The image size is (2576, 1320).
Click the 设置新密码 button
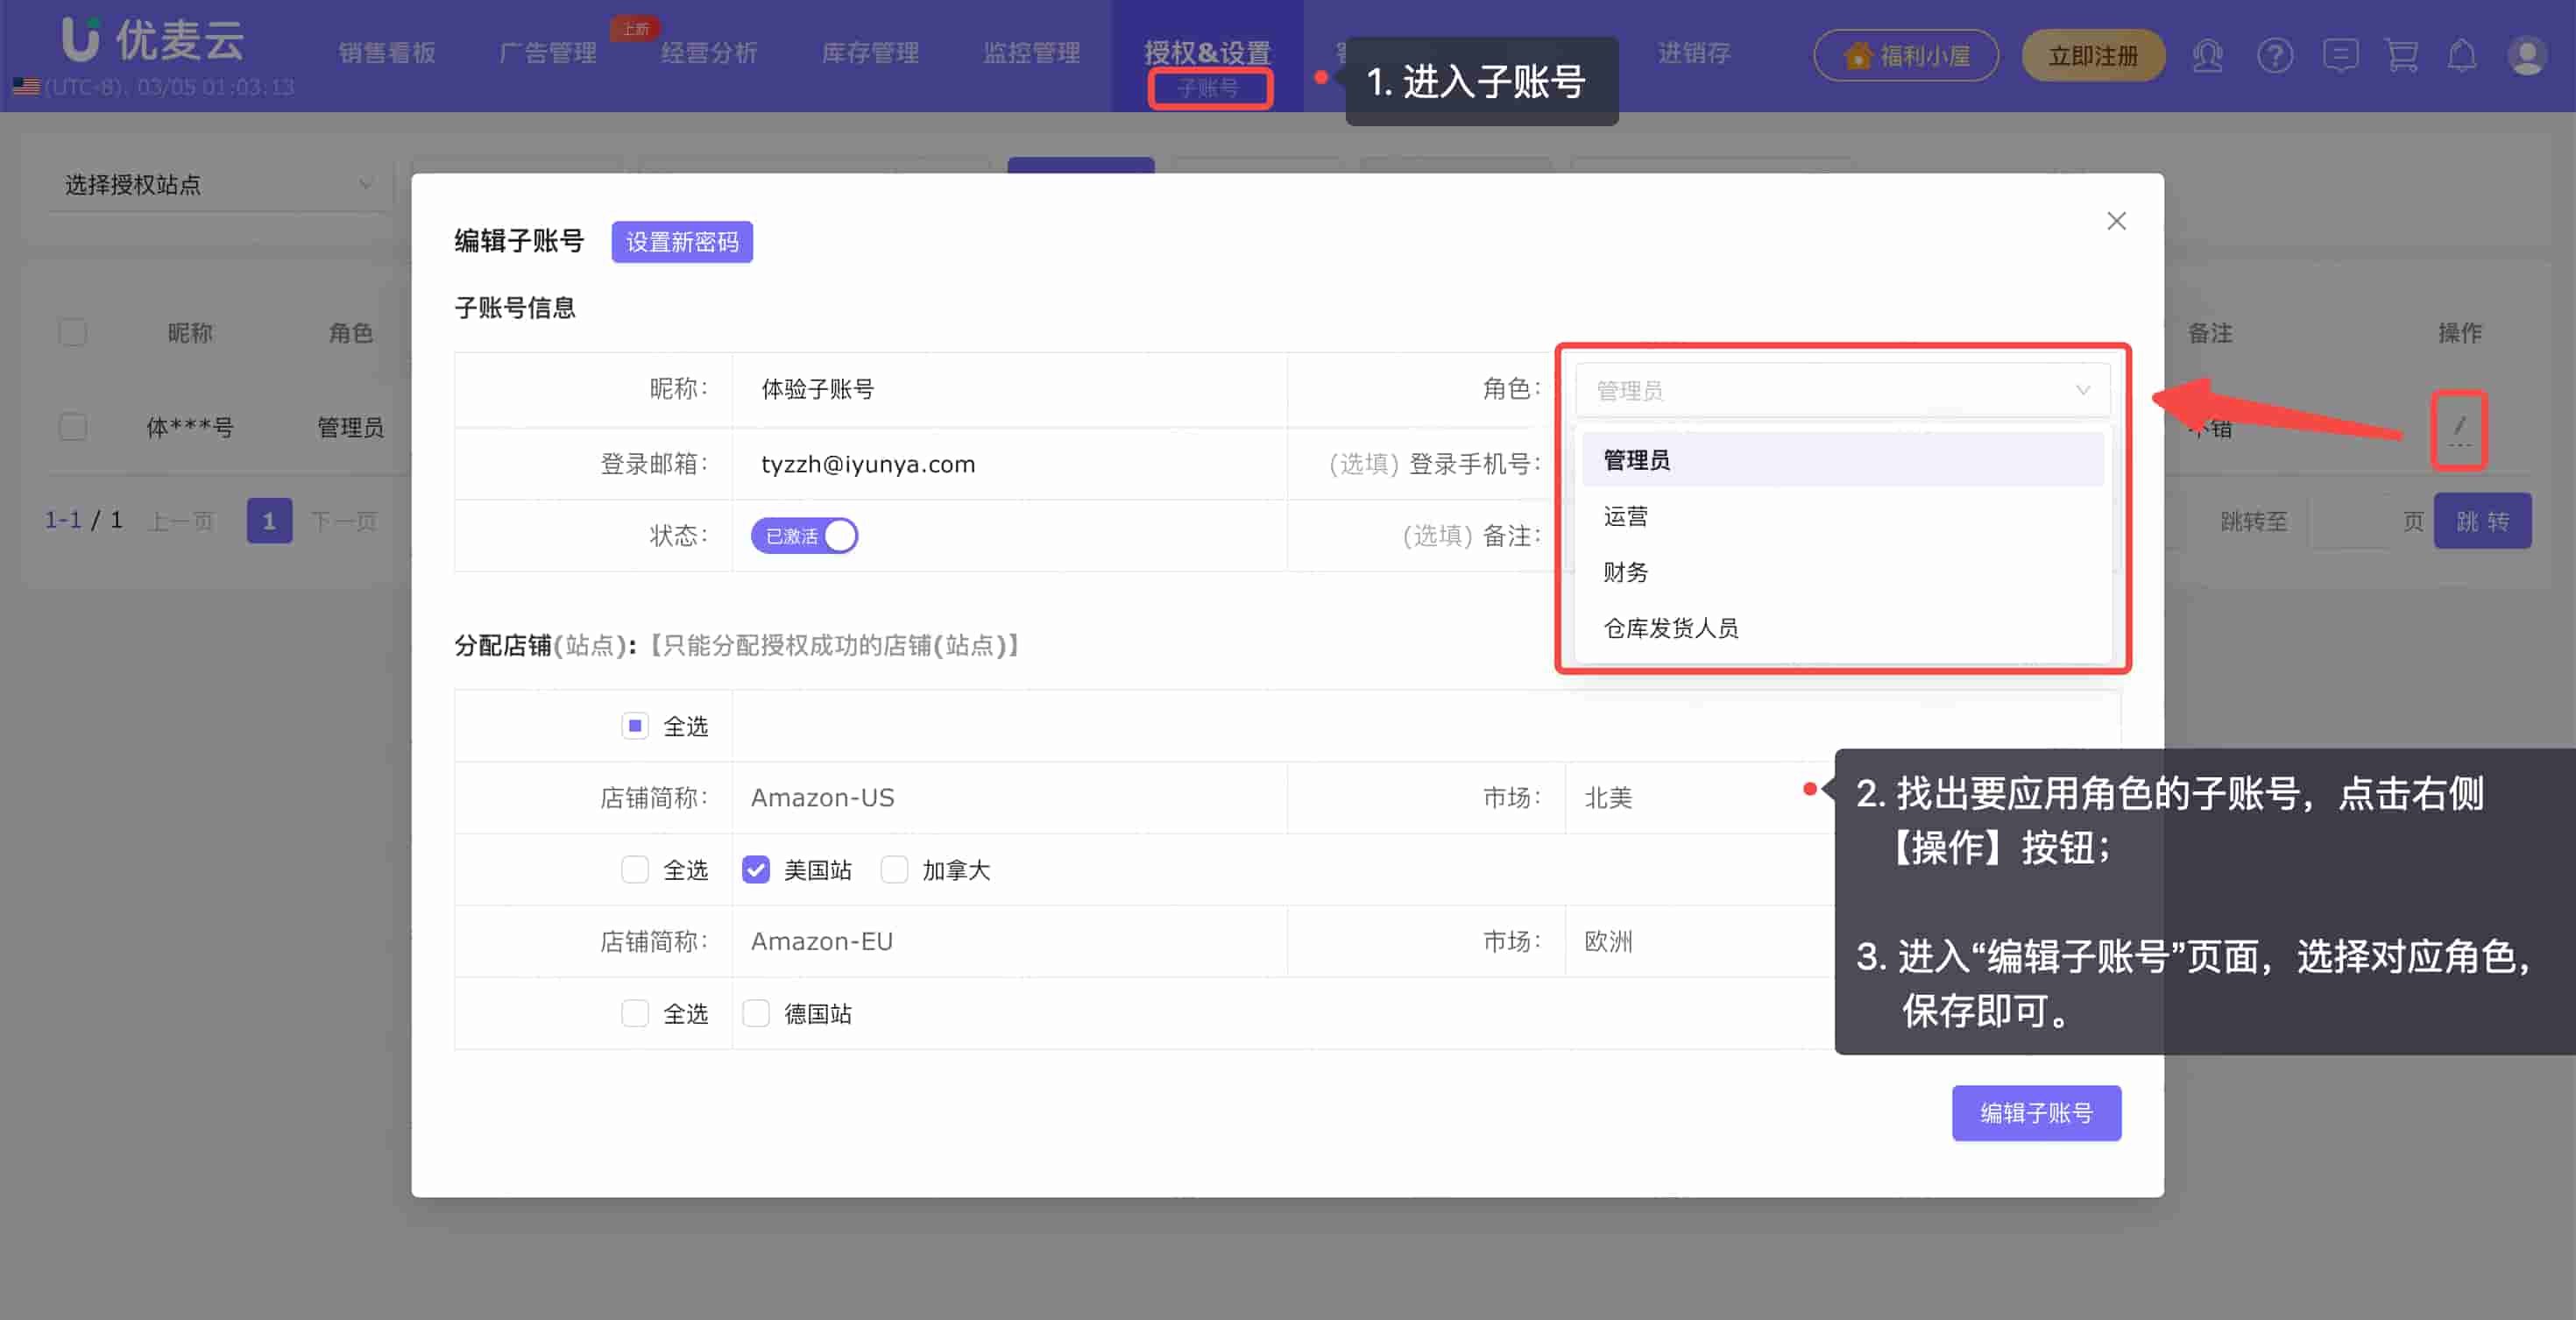tap(682, 242)
